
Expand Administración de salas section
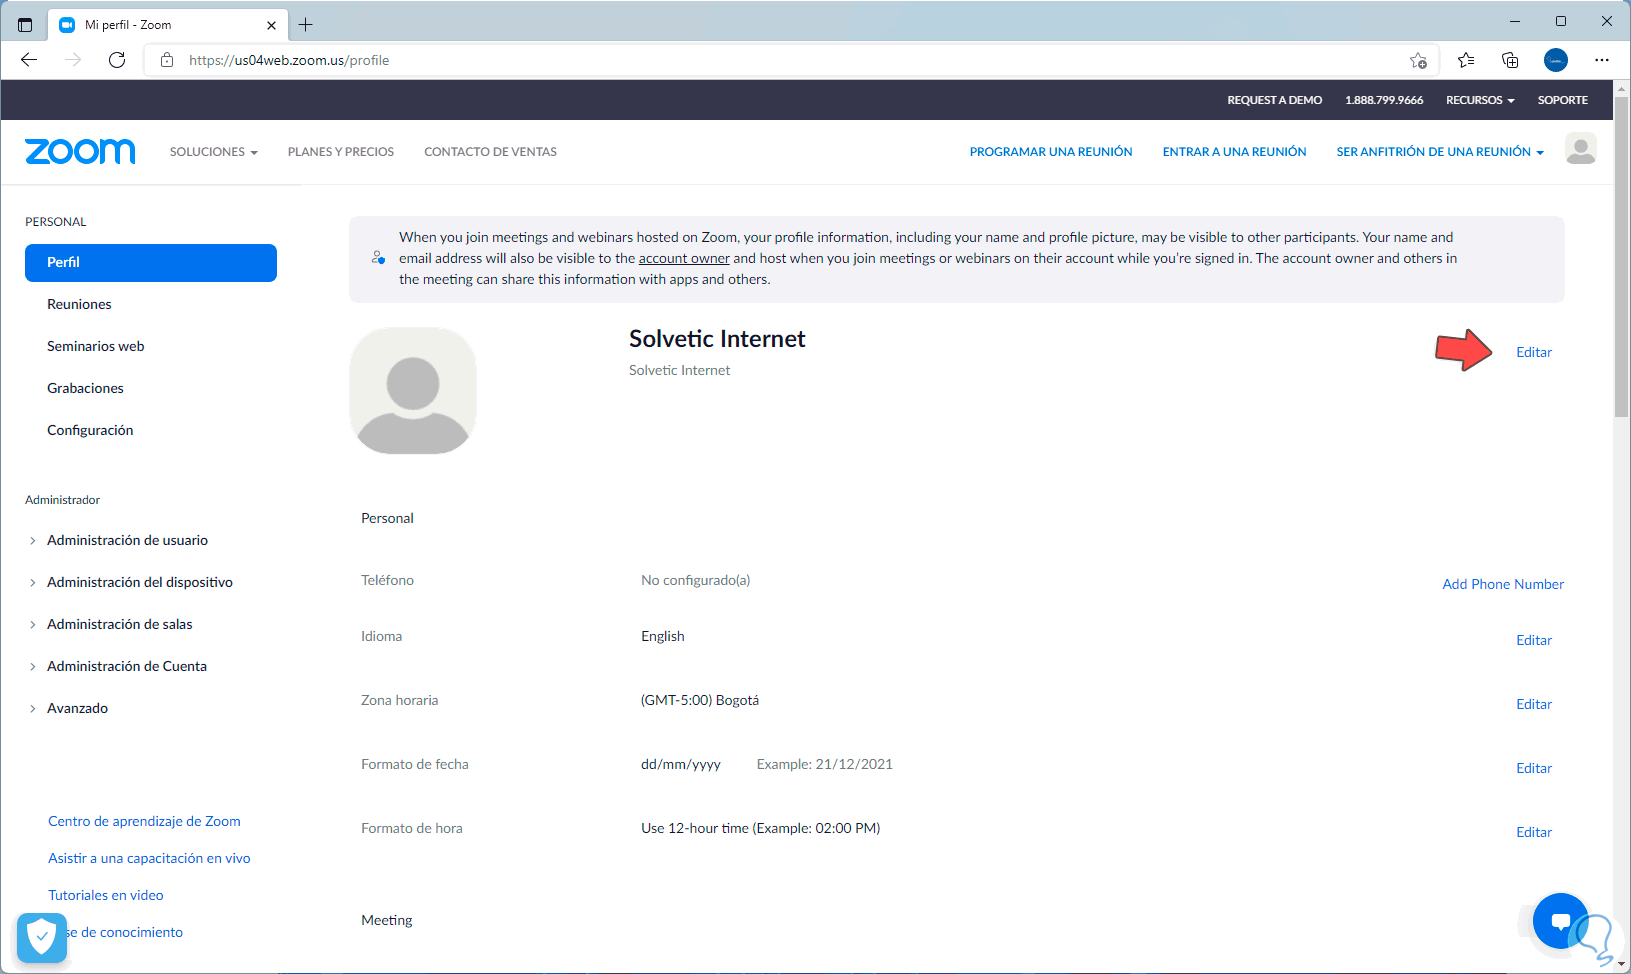(x=119, y=624)
